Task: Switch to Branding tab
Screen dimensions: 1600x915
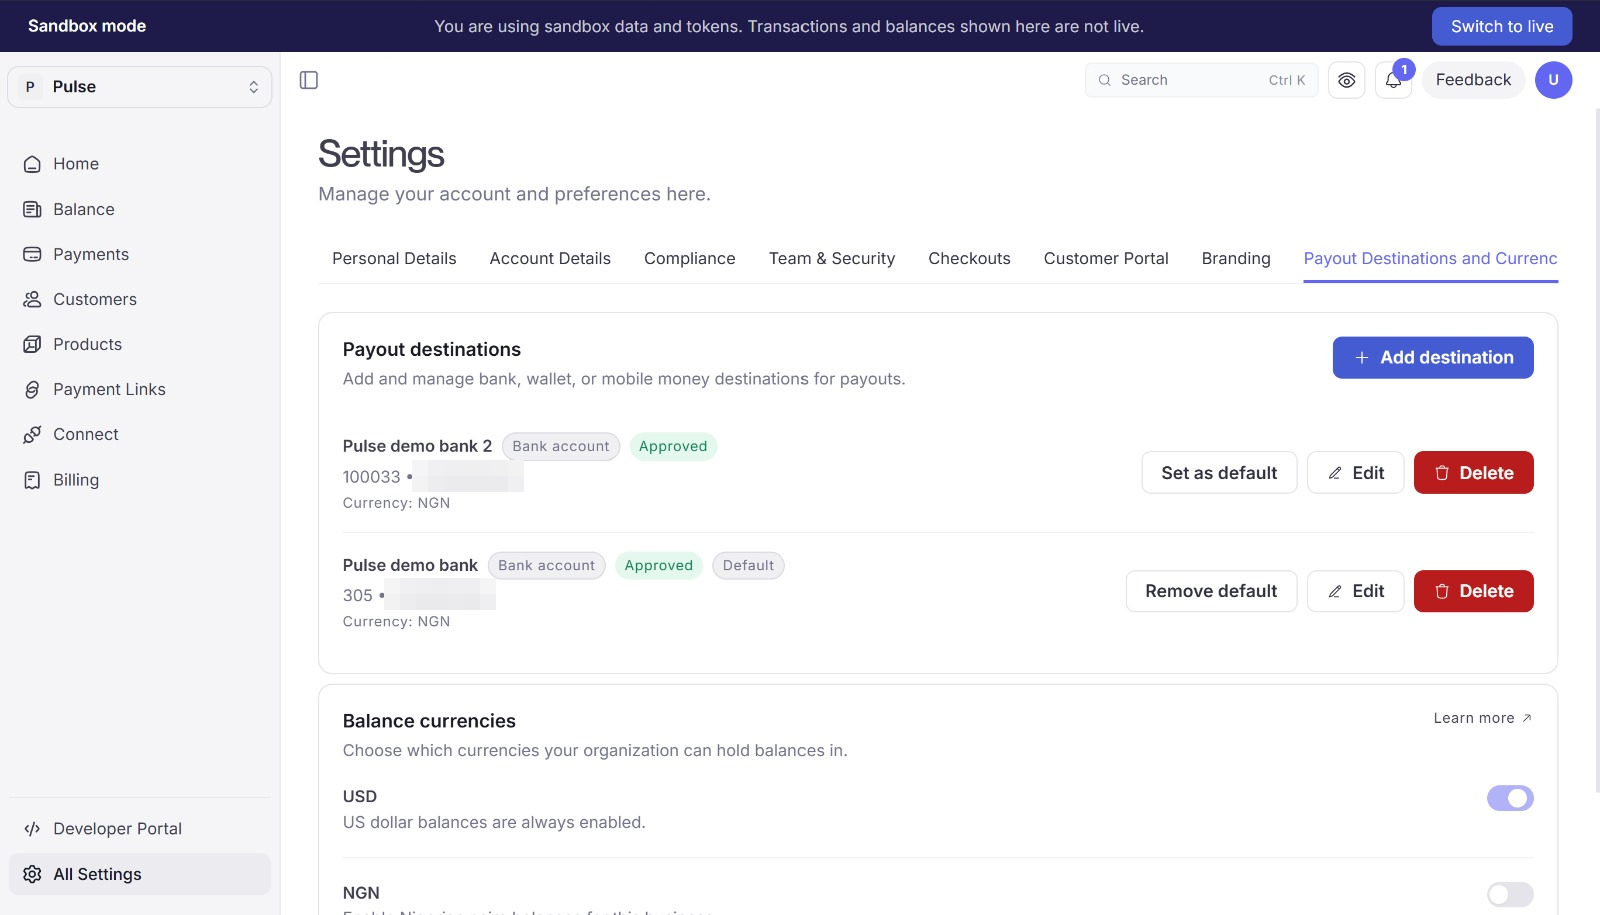Action: tap(1236, 258)
